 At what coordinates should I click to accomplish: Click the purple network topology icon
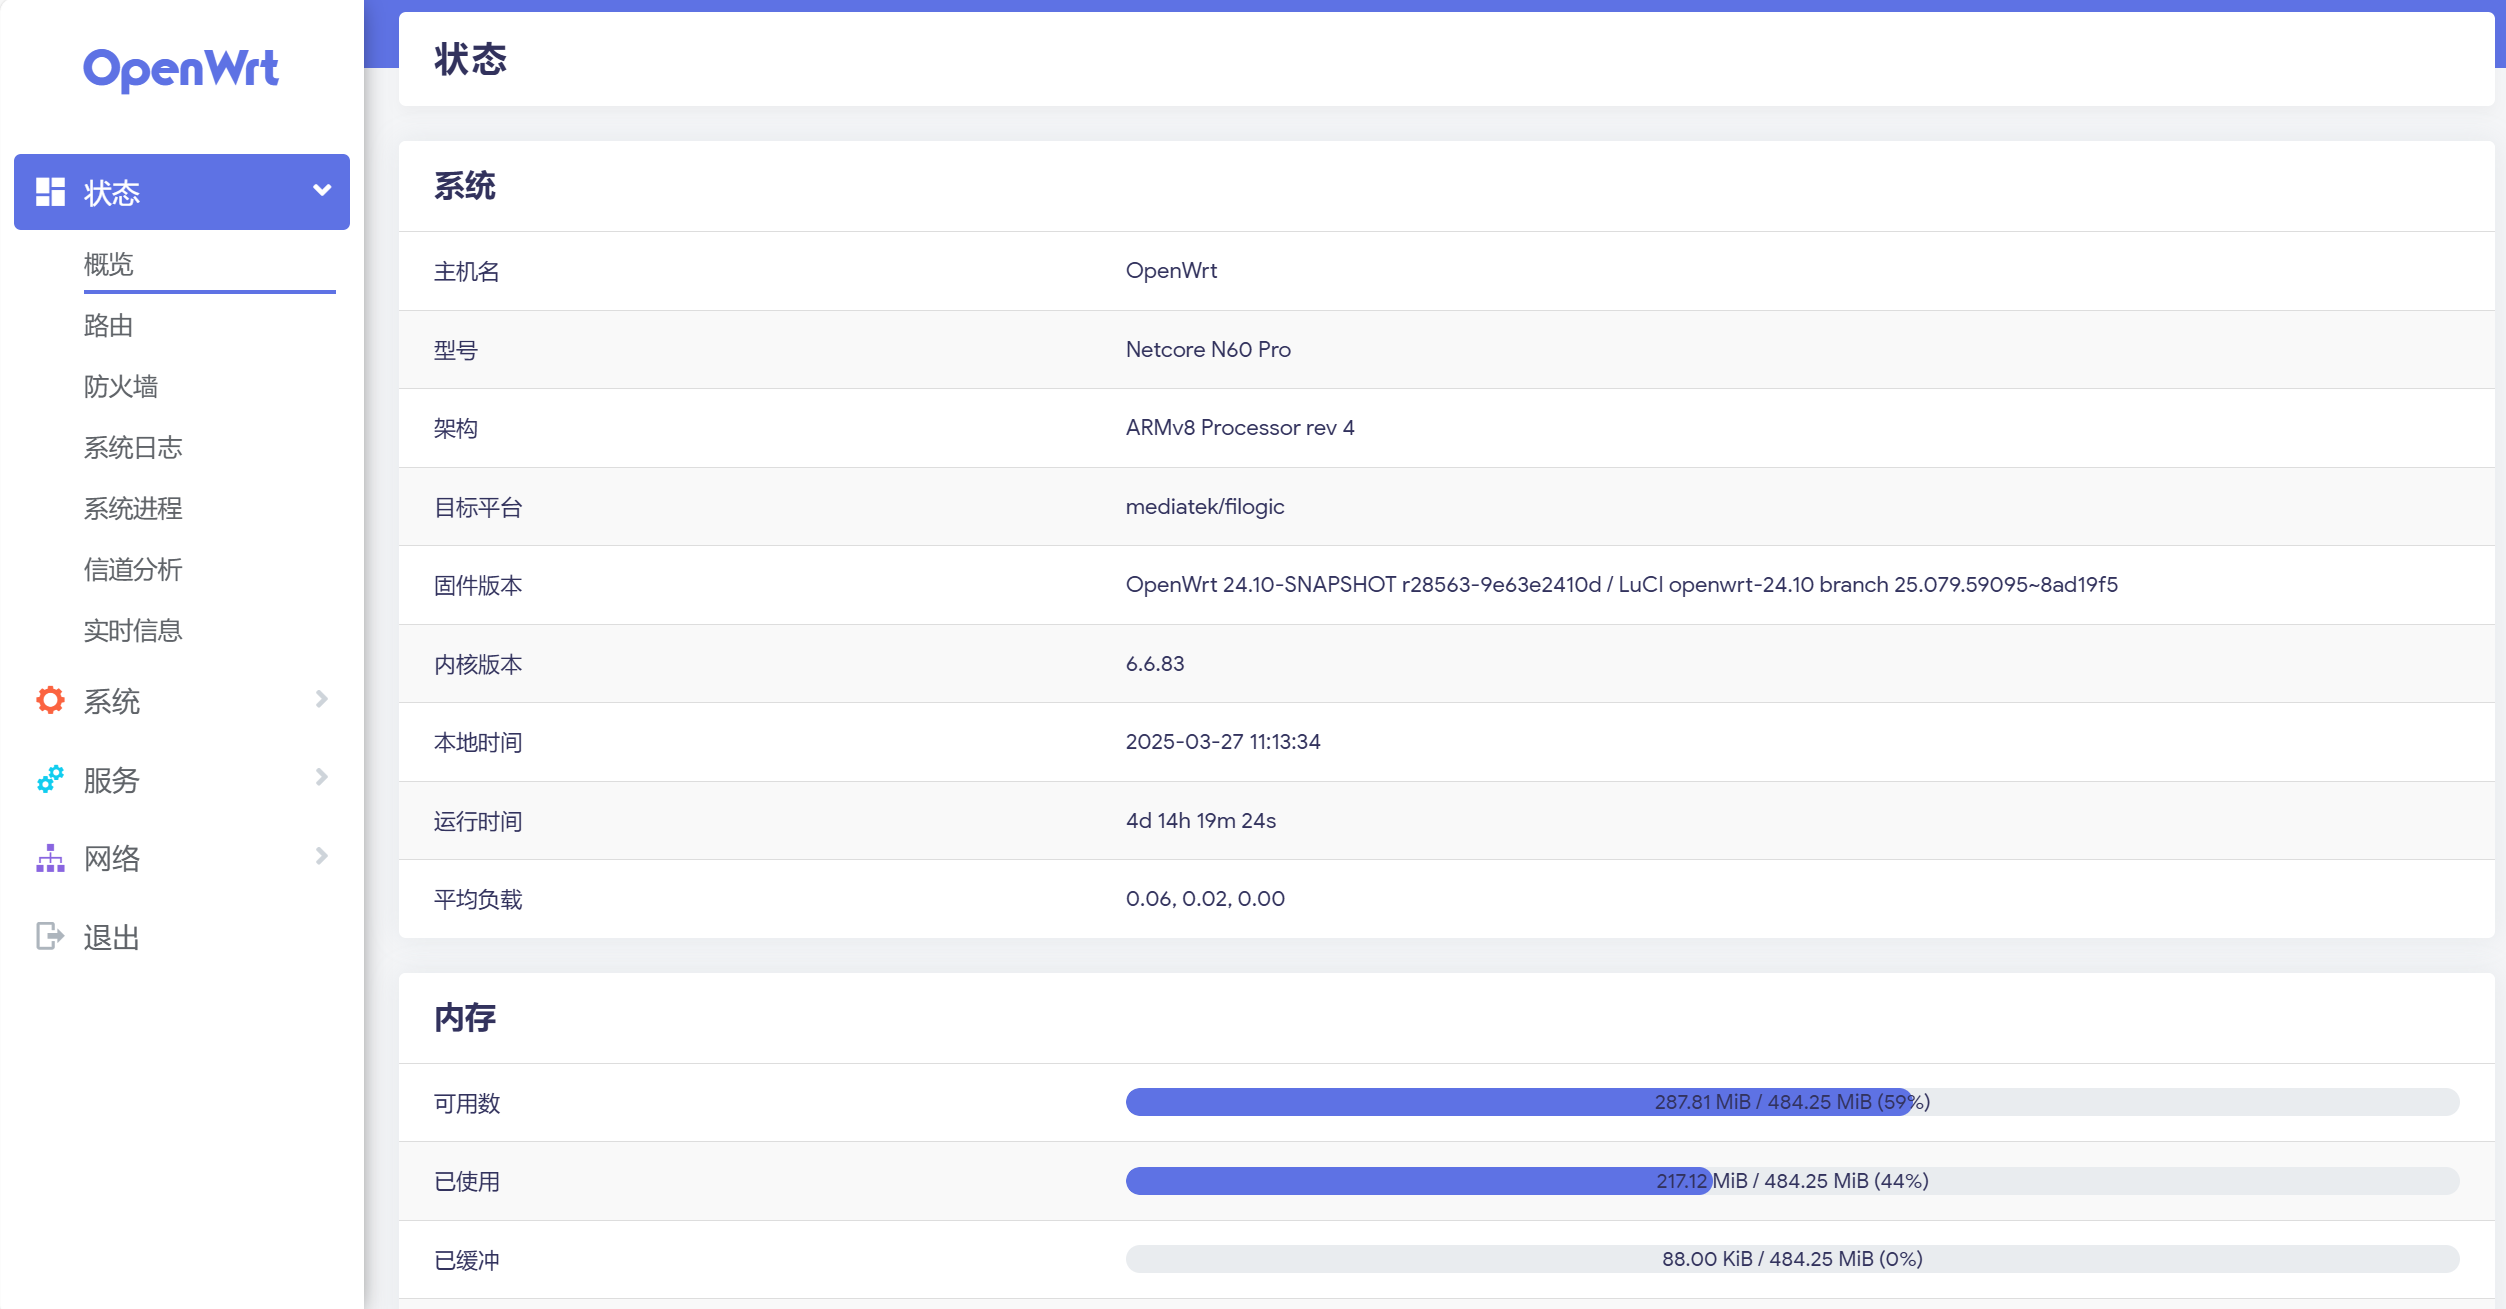click(50, 858)
